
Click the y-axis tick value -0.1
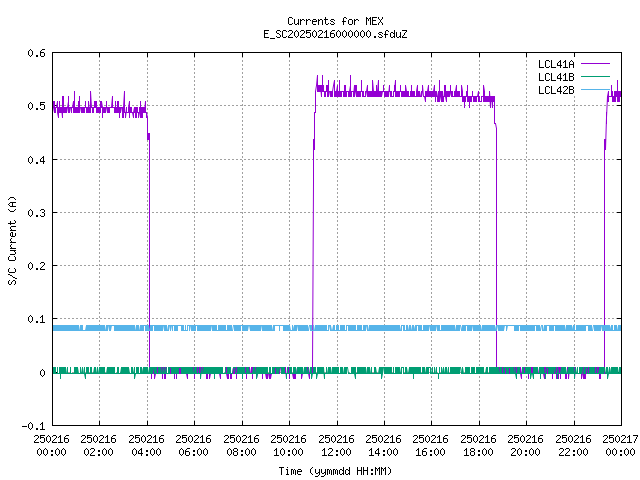pyautogui.click(x=33, y=426)
